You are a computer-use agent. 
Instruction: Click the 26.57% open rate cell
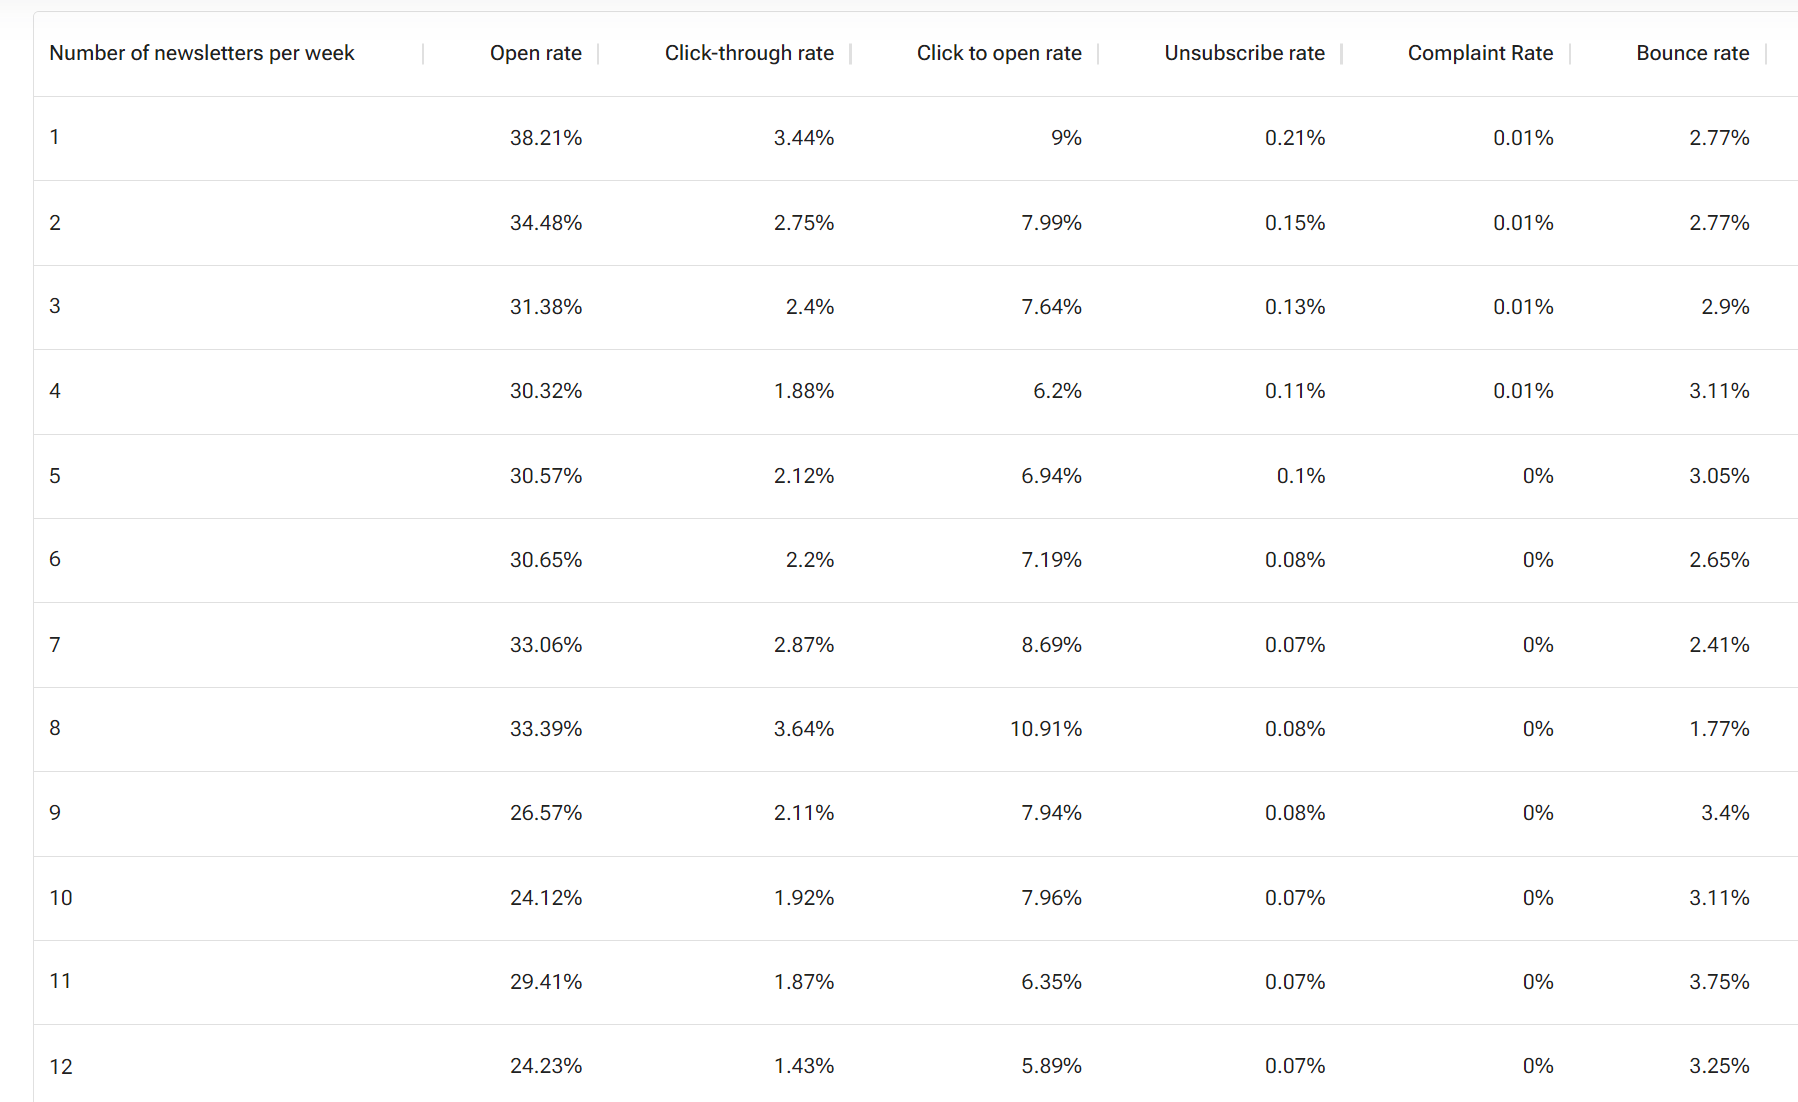click(x=545, y=813)
